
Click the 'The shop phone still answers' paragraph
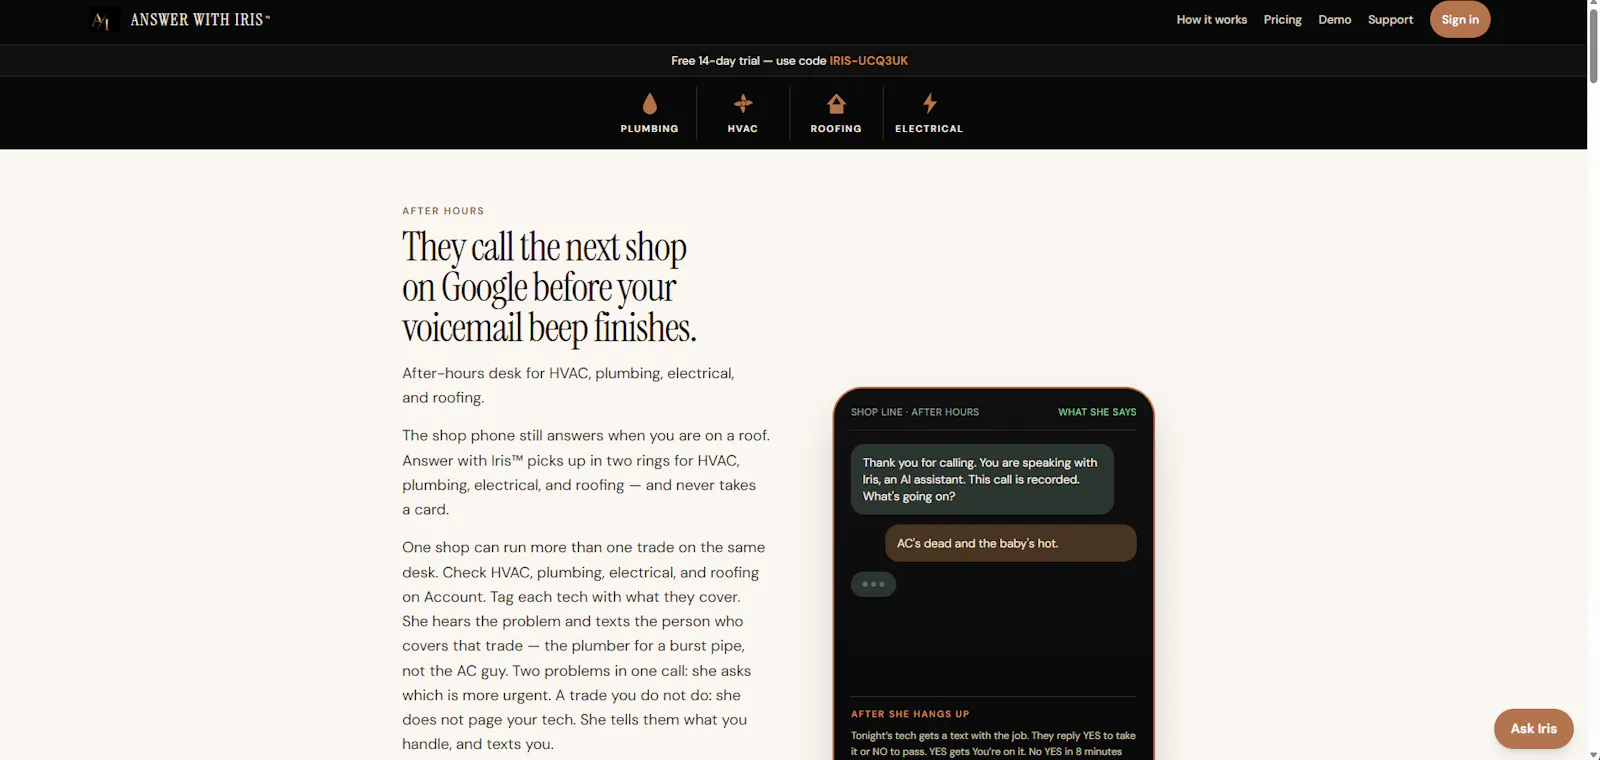(586, 472)
